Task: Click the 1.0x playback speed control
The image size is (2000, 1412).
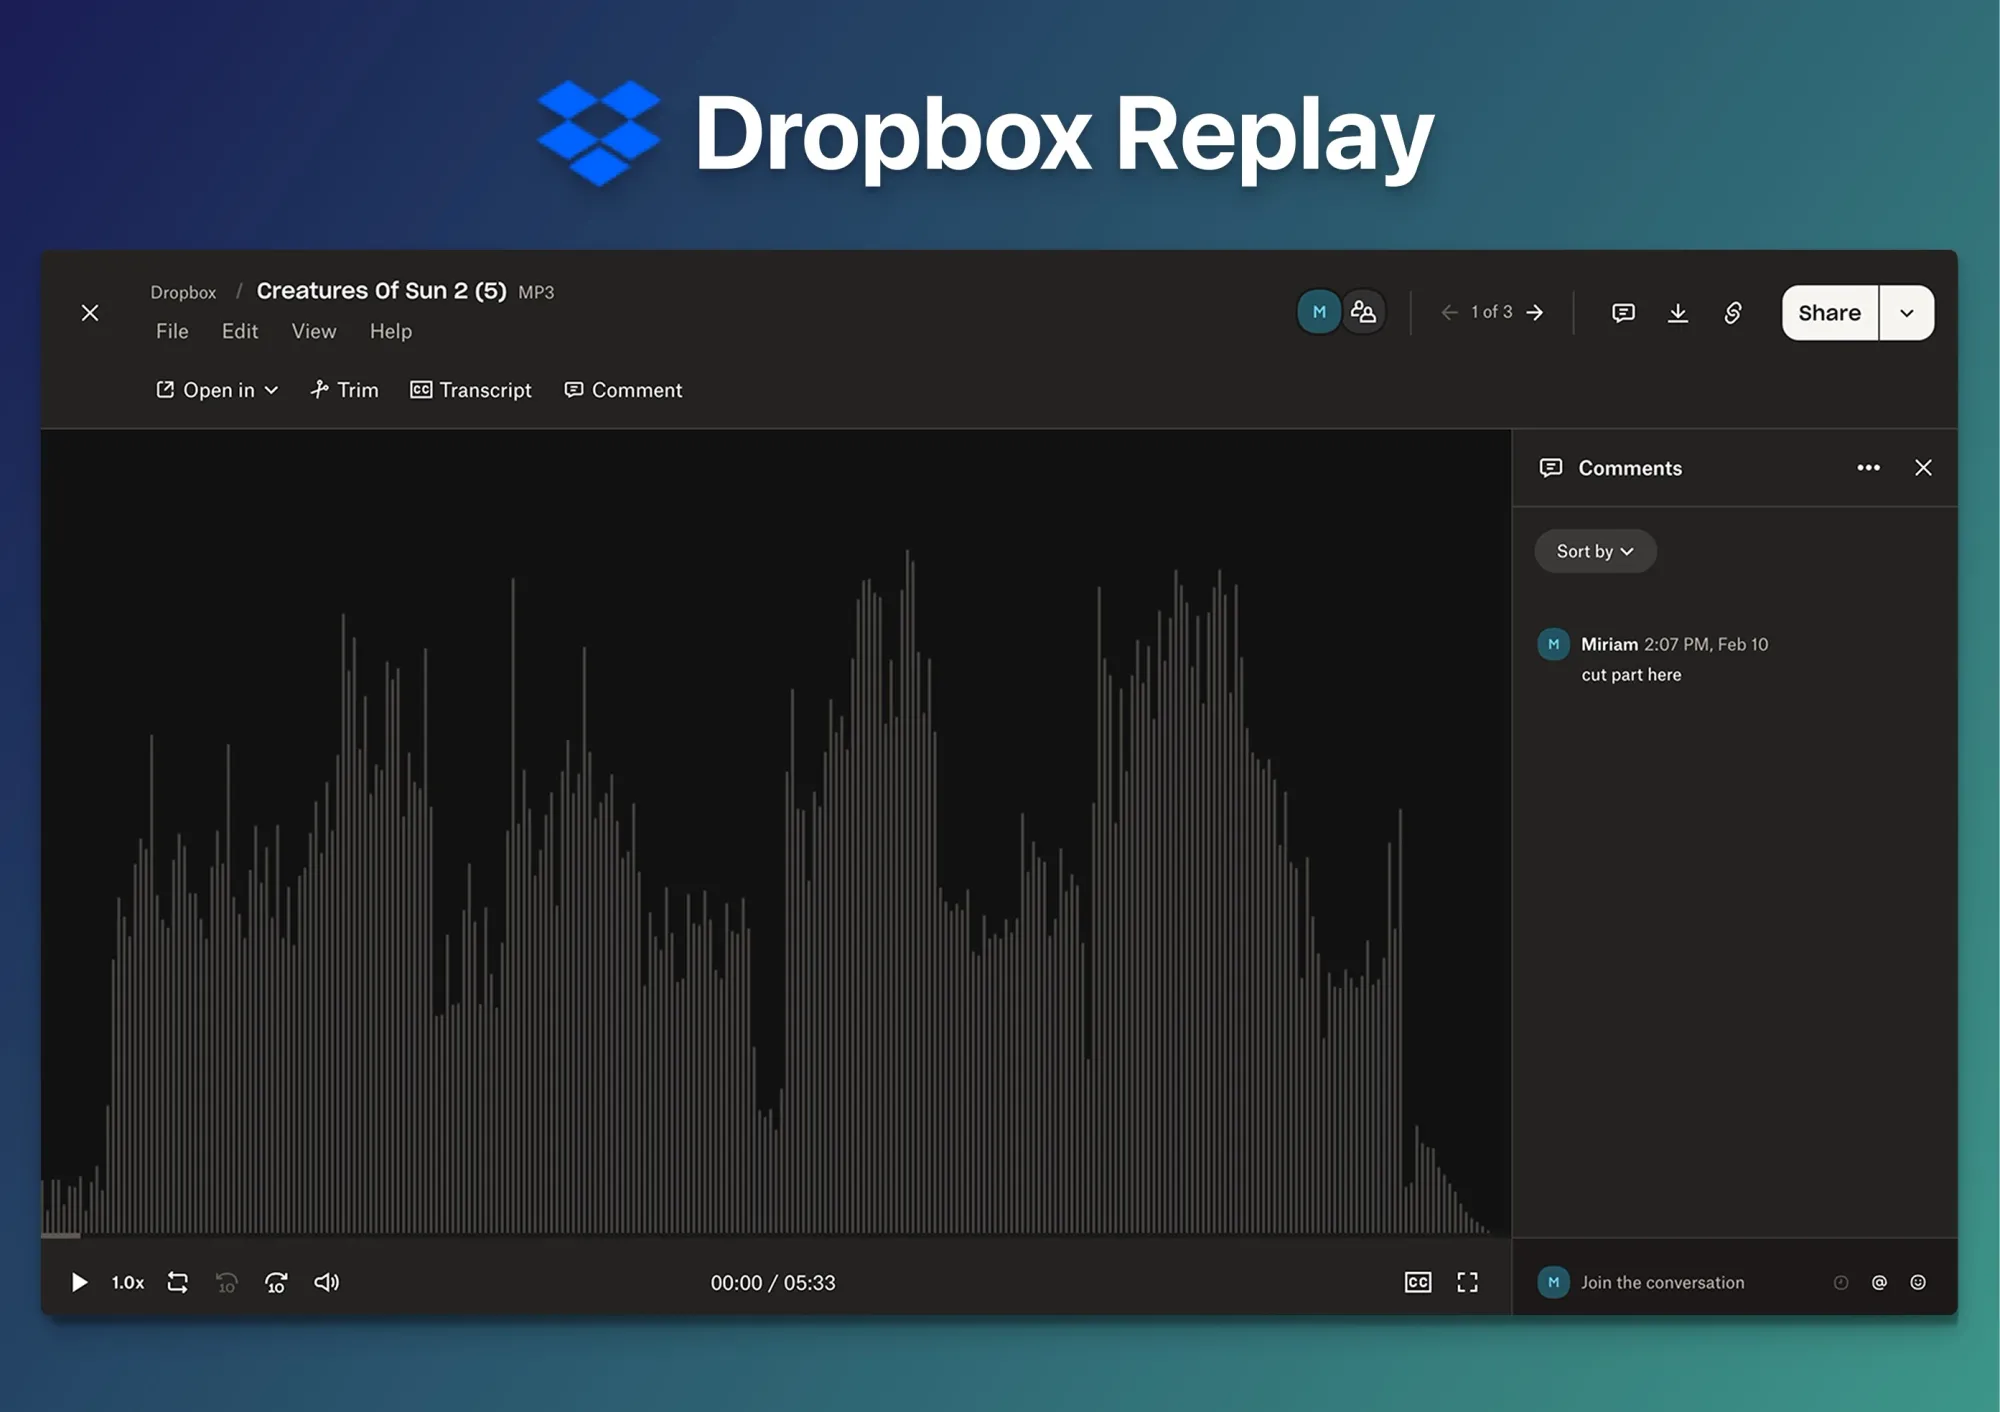Action: click(127, 1282)
